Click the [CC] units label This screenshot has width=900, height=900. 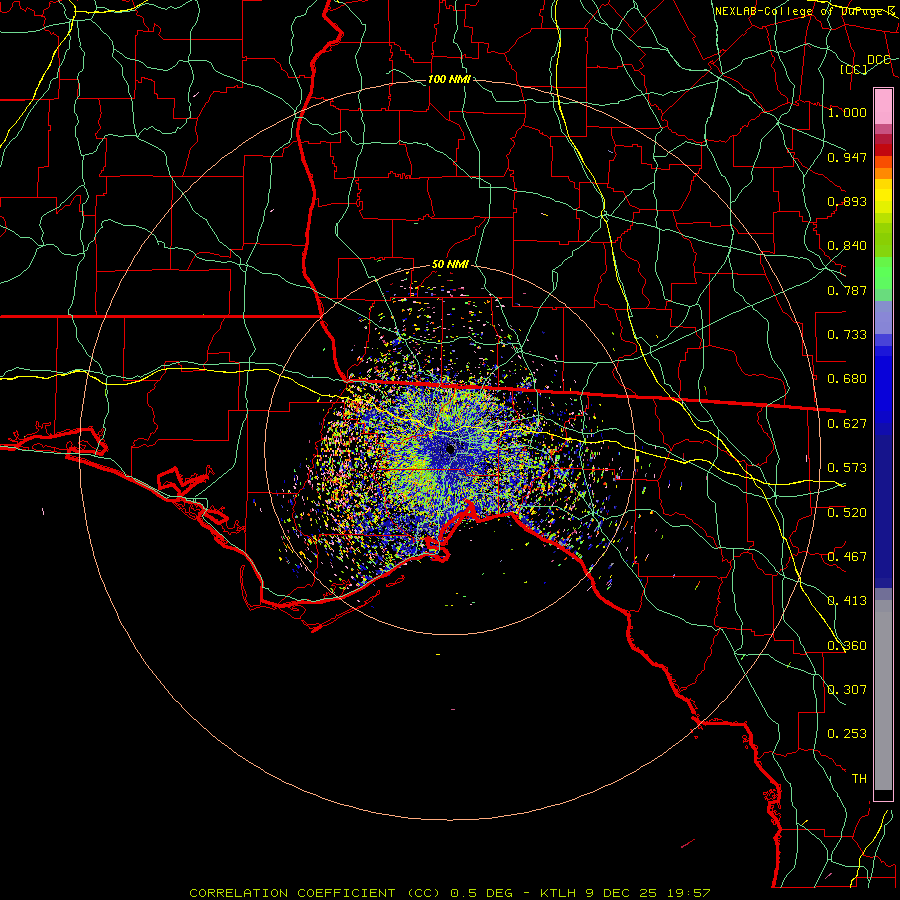(853, 69)
